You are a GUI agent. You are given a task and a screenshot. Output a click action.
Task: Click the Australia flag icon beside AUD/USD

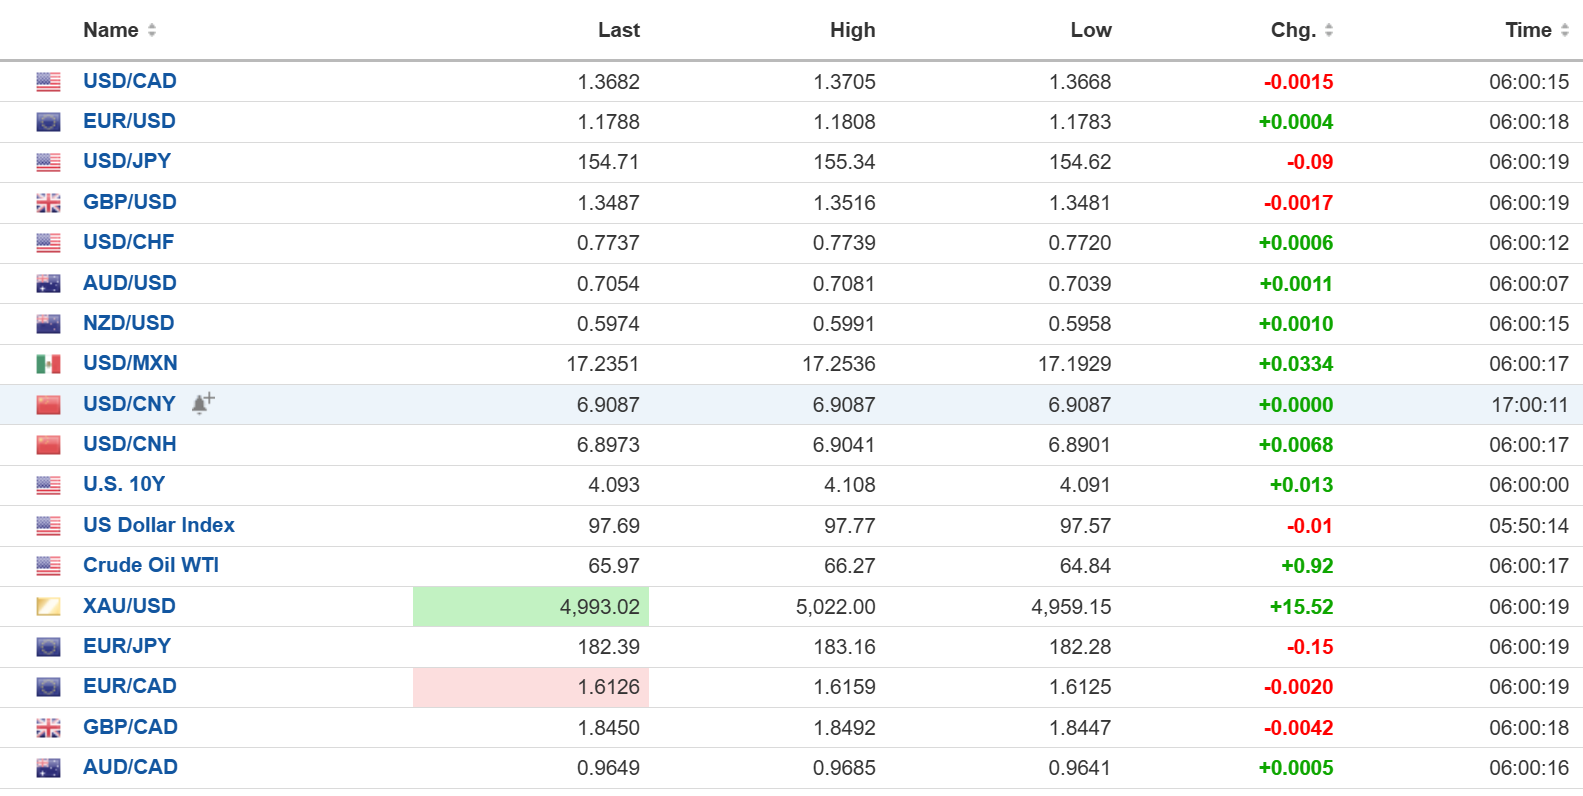[48, 284]
